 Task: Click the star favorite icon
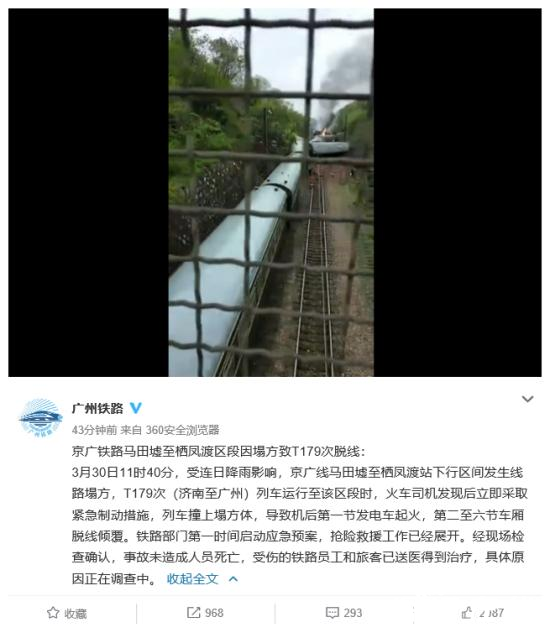[53, 613]
